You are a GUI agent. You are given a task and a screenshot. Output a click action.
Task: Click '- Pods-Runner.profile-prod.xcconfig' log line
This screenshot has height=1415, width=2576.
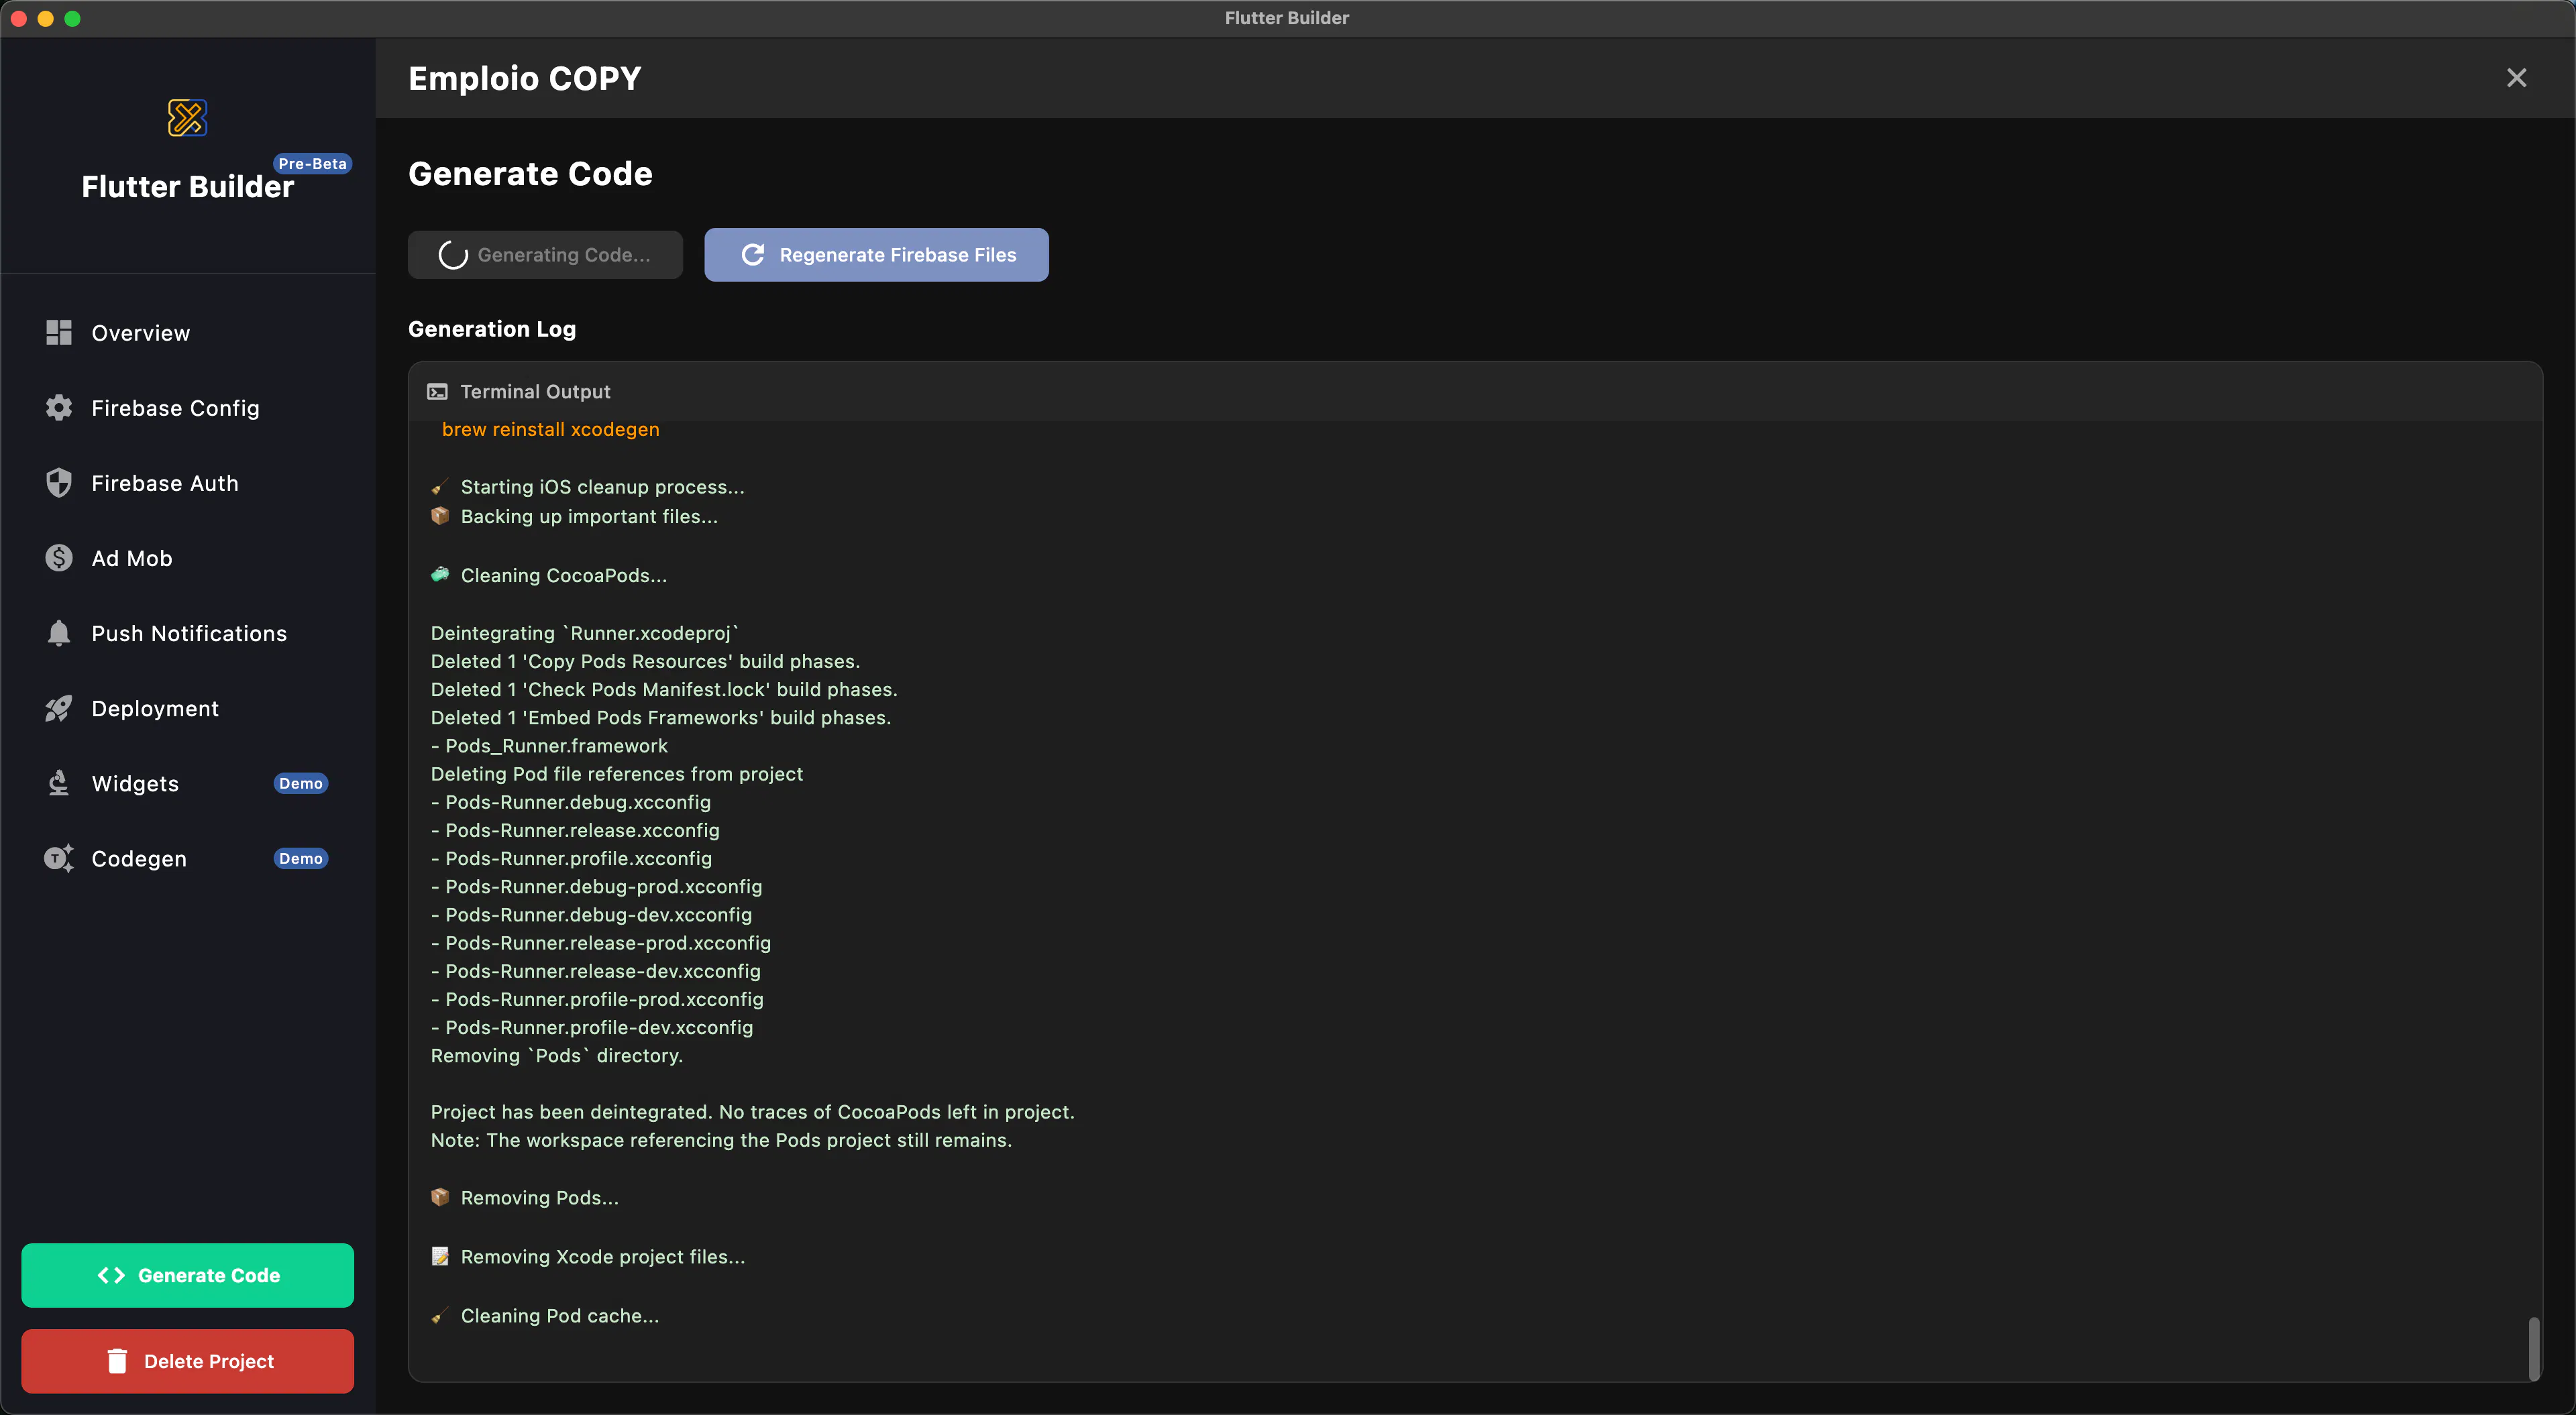tap(597, 999)
